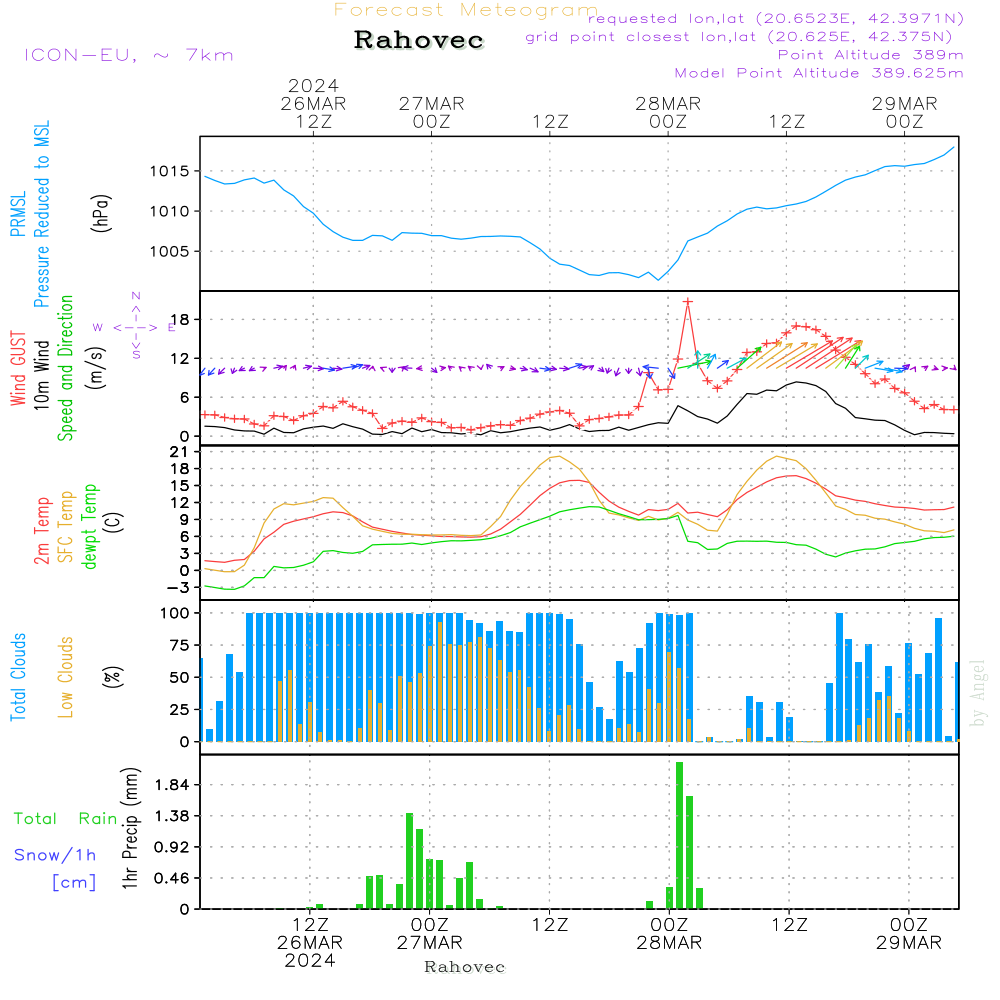
Task: Click the "(hPa)" unit label
Action: 101,213
